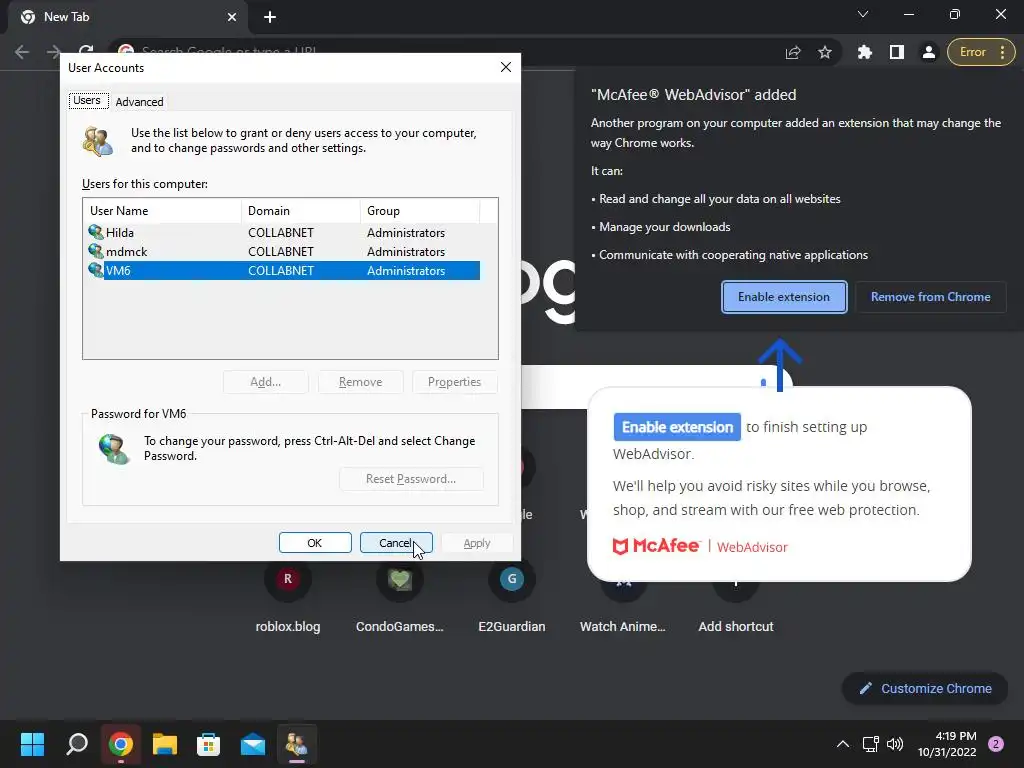Click Chrome icon on the taskbar

pos(121,744)
